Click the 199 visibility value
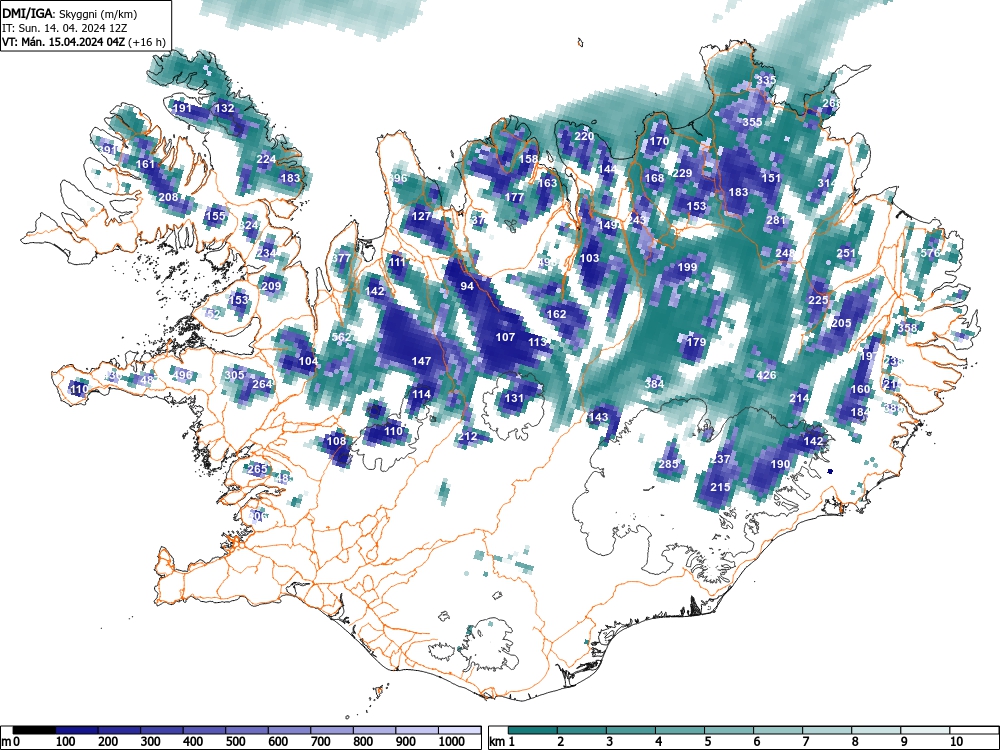The width and height of the screenshot is (1000, 750). click(x=688, y=267)
